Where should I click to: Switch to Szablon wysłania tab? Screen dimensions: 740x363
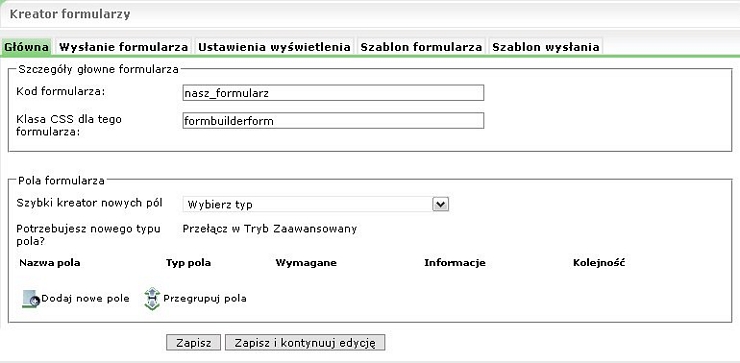click(x=546, y=47)
